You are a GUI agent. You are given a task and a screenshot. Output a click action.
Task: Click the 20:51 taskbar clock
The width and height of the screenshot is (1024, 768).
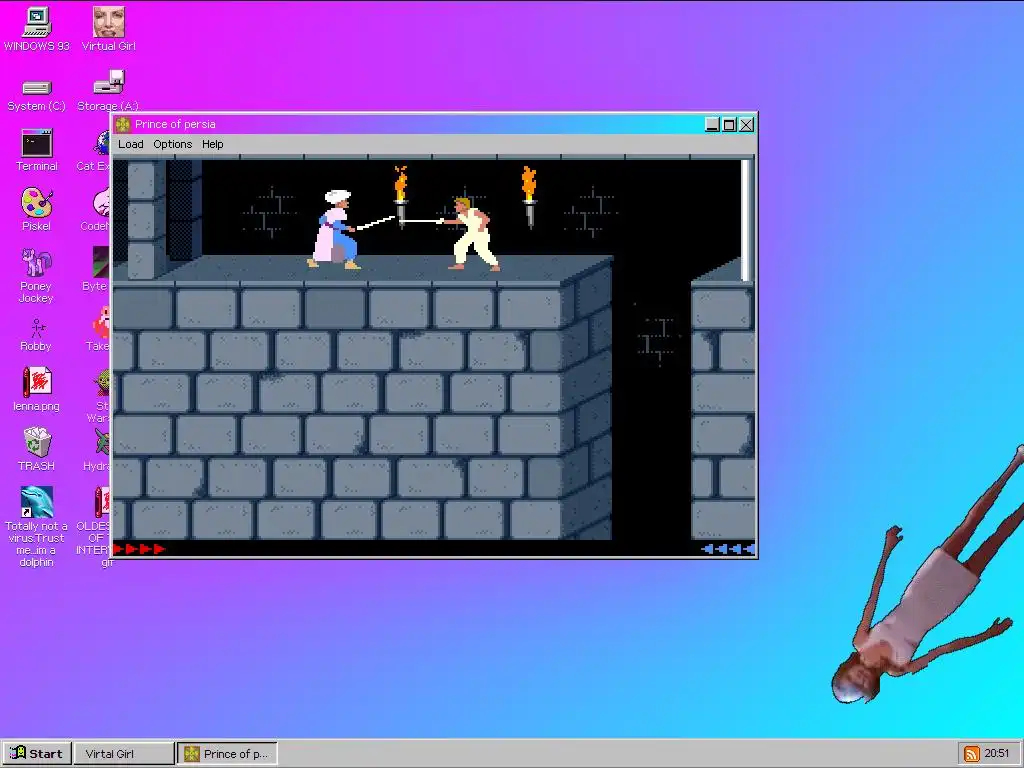click(x=997, y=754)
